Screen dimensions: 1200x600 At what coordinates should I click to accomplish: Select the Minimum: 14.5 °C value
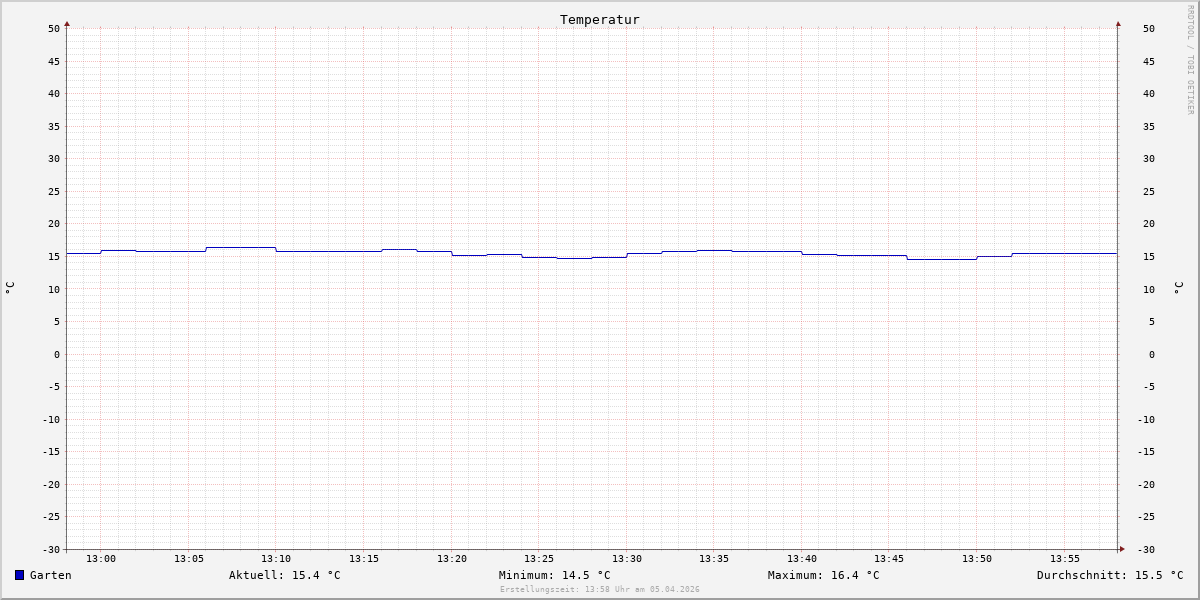555,575
